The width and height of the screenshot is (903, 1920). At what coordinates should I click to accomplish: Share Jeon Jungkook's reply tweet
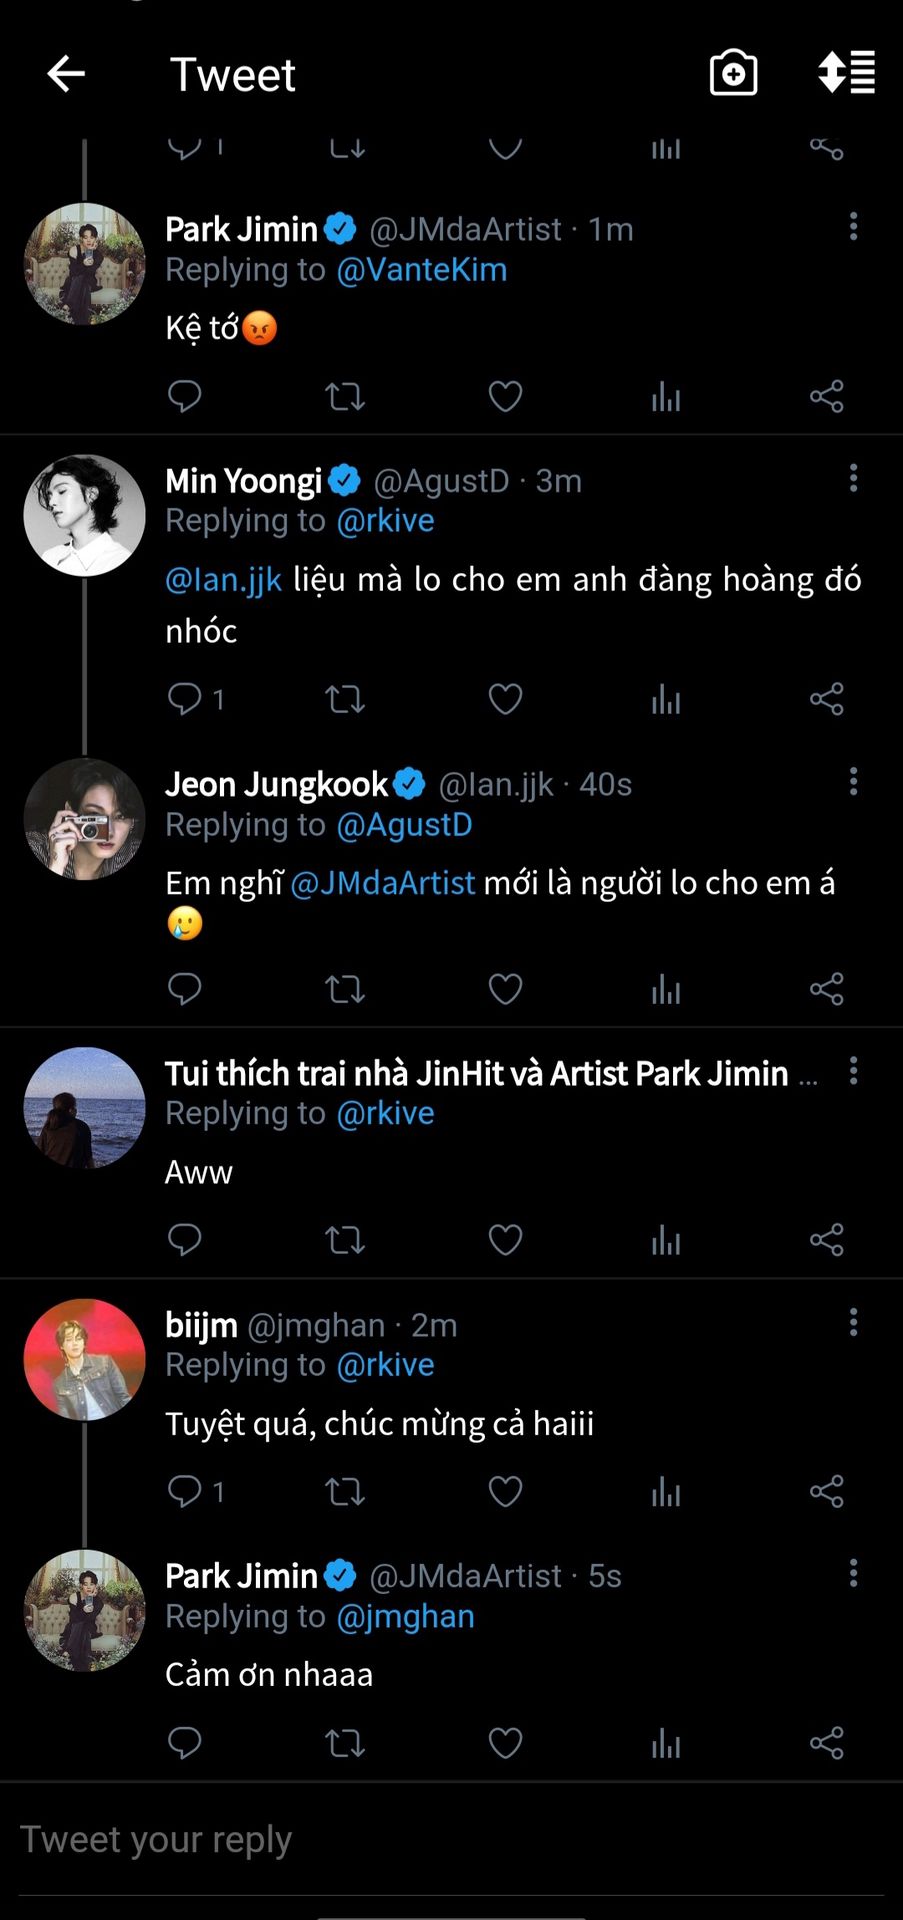pos(826,989)
